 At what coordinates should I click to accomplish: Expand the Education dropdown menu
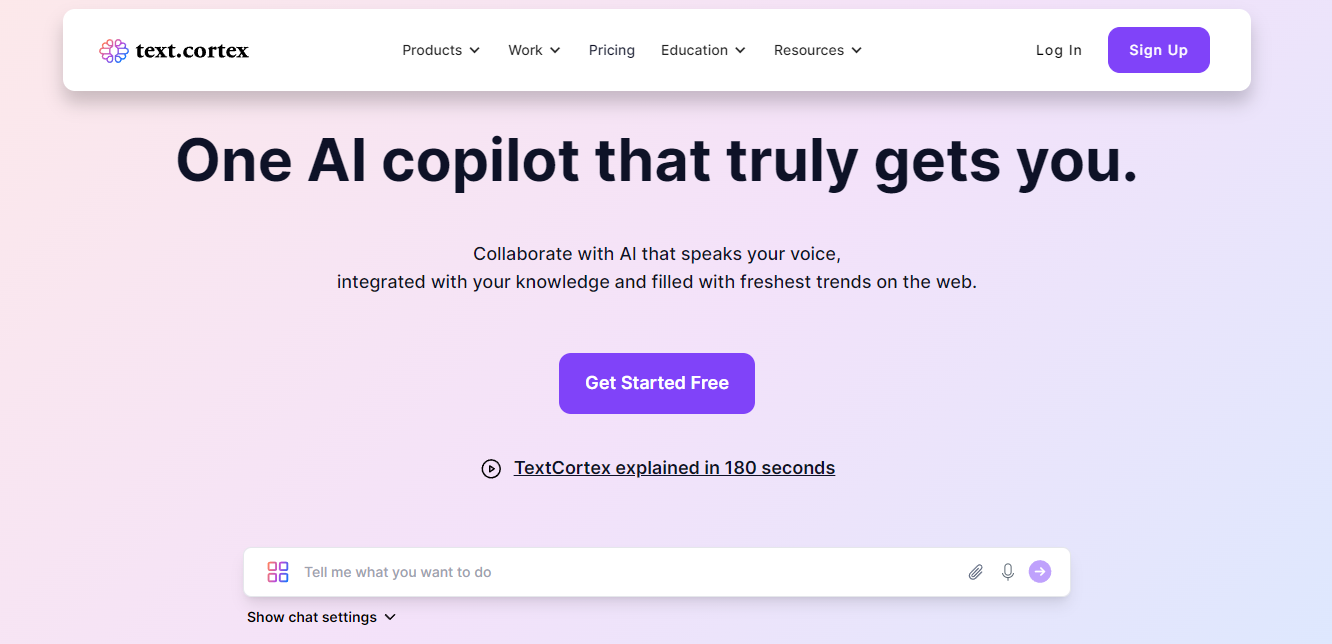[x=703, y=50]
